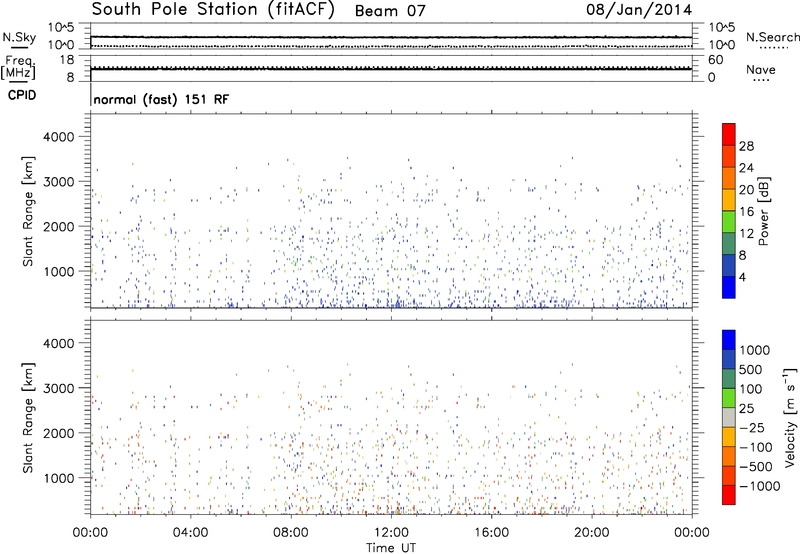
Task: Click the '12:00' time axis label
Action: coord(391,533)
